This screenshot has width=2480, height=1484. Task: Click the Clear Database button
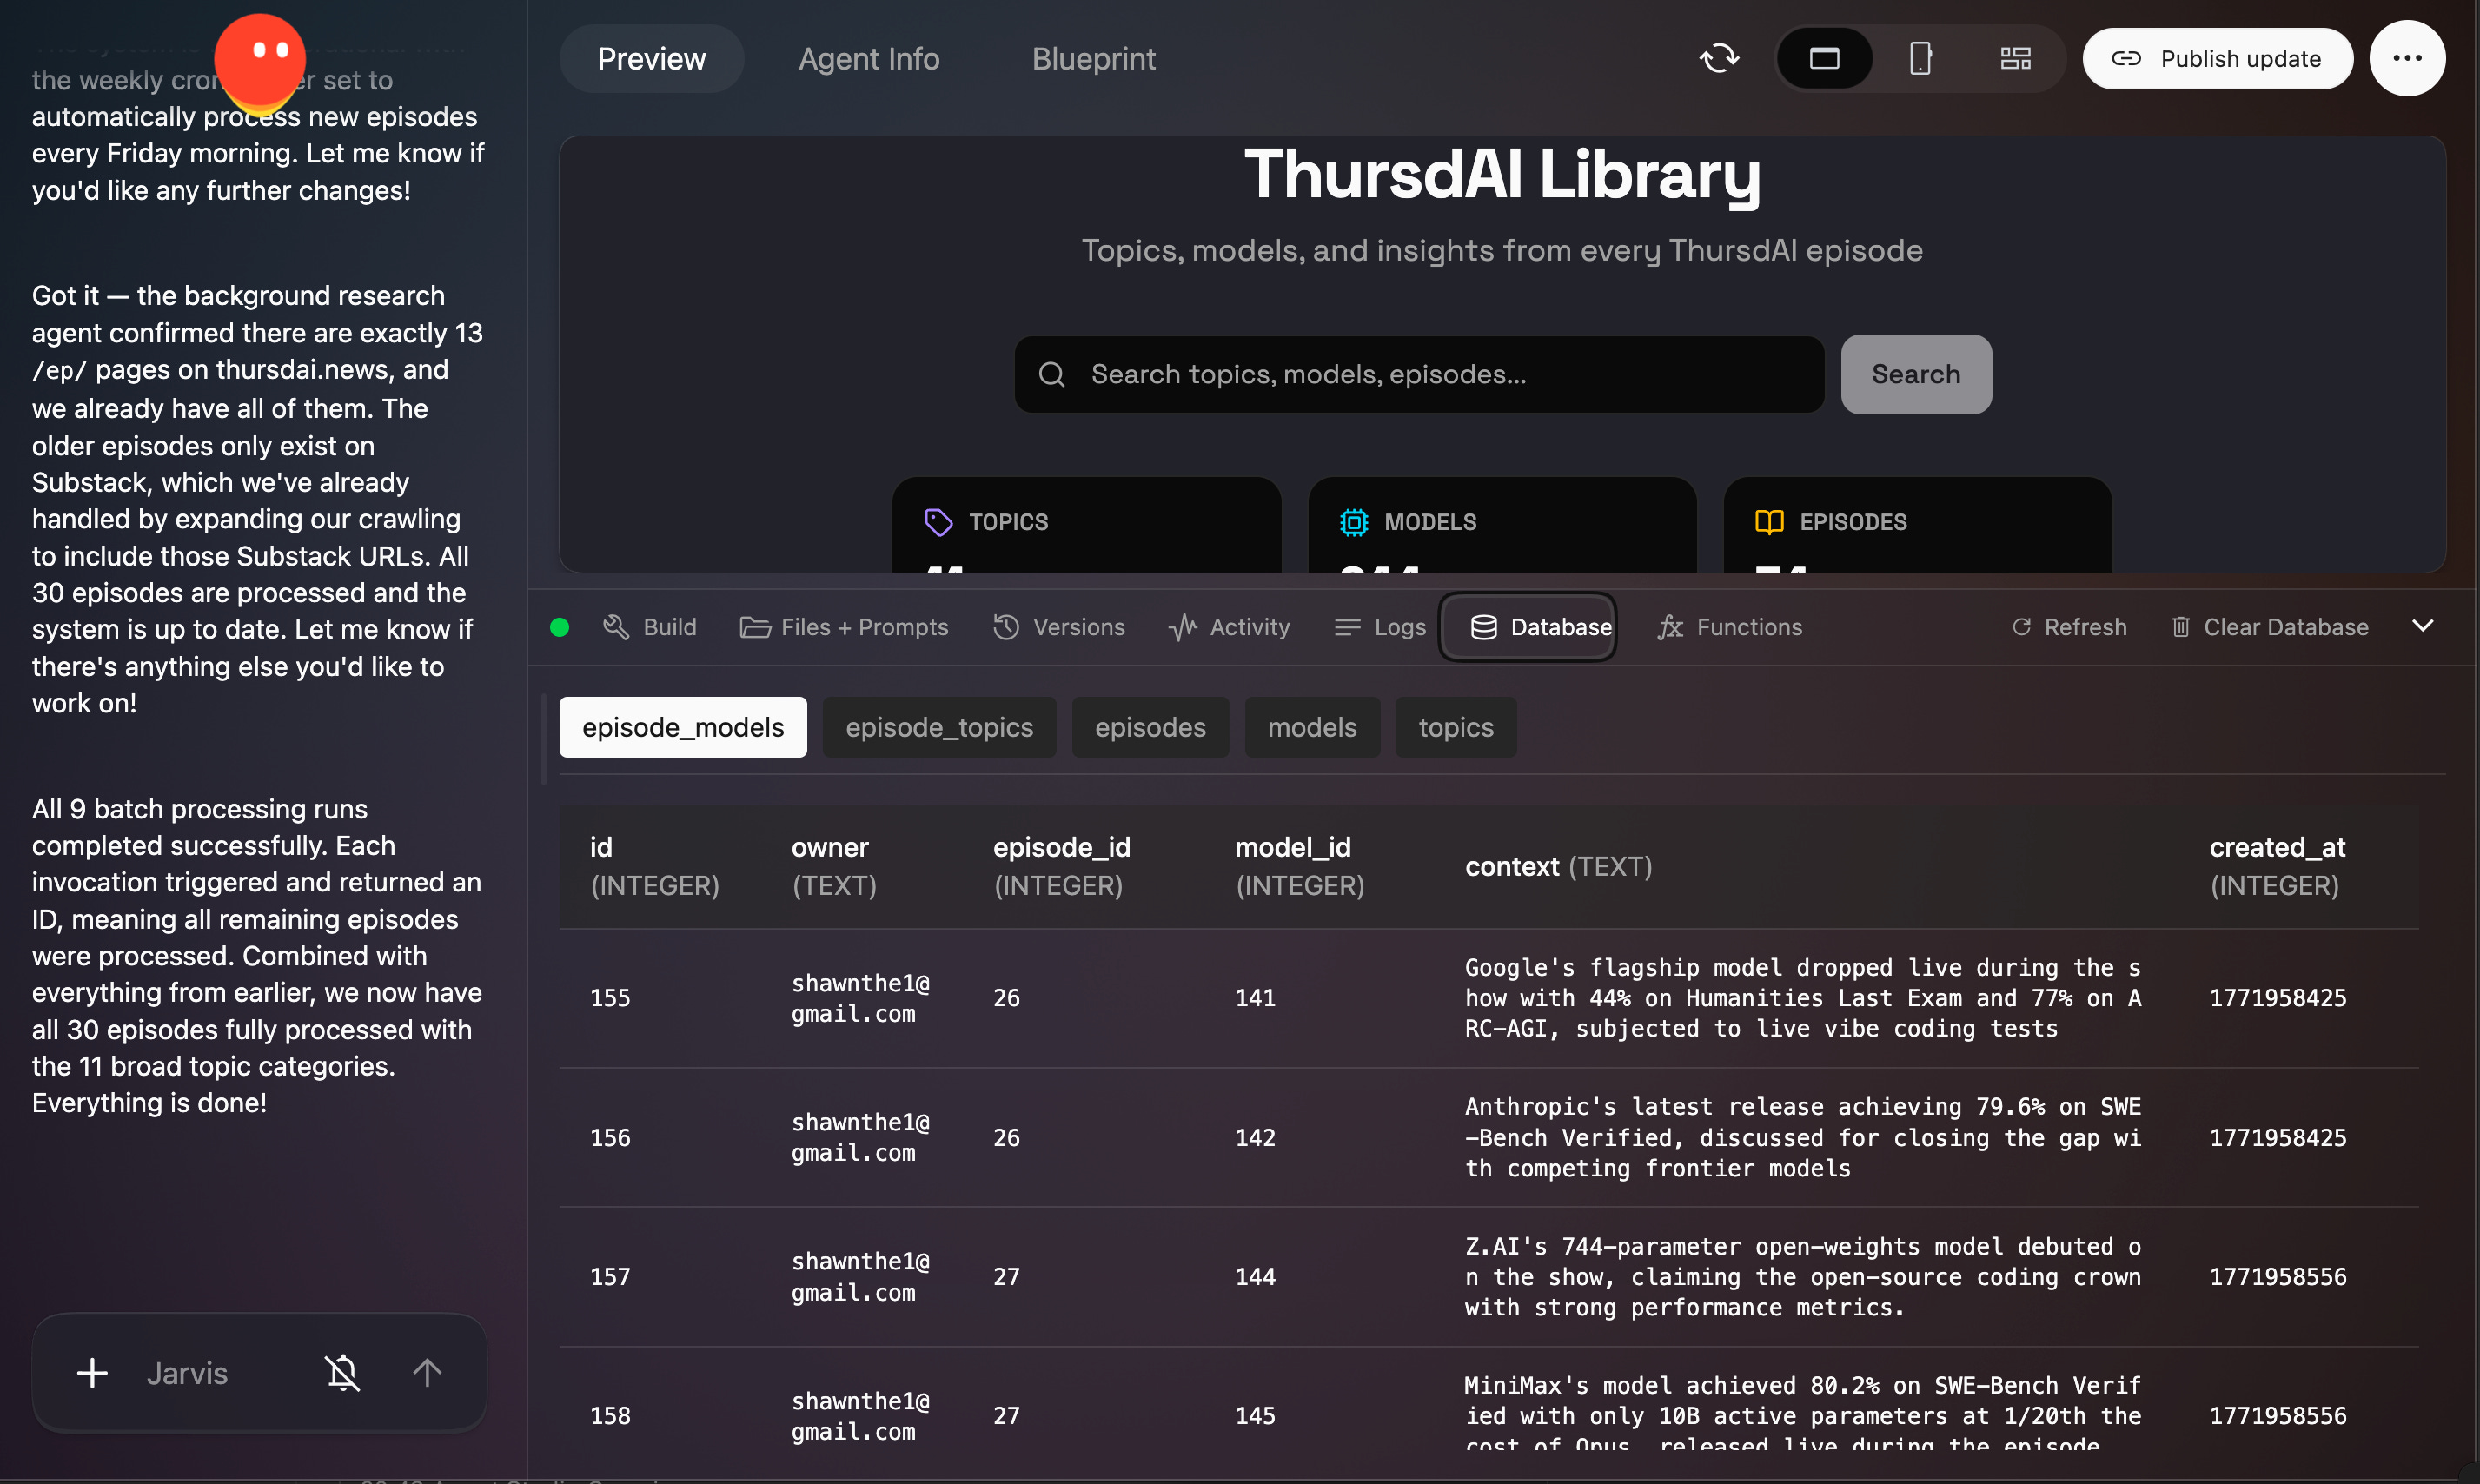pyautogui.click(x=2270, y=627)
